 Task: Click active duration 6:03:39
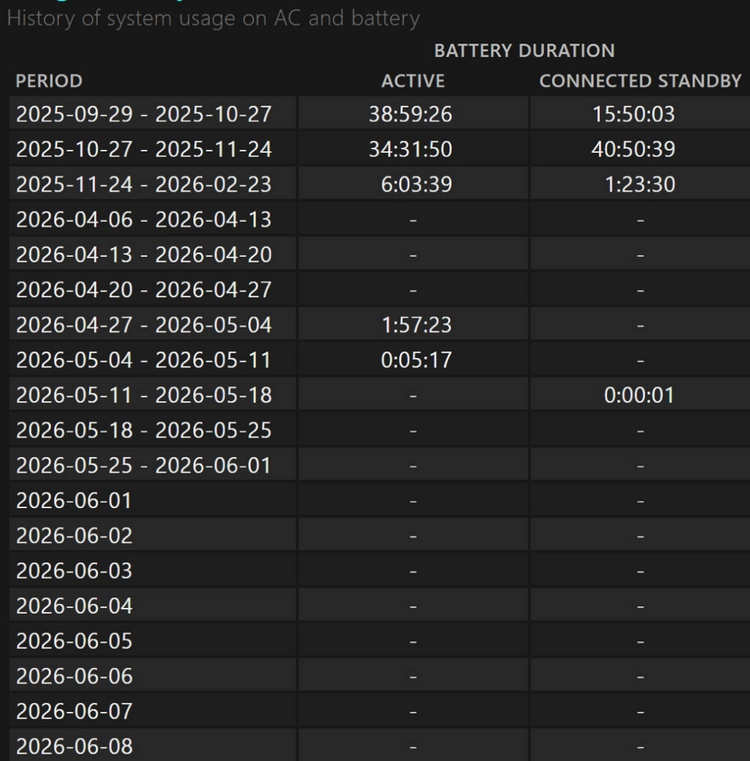[x=417, y=184]
